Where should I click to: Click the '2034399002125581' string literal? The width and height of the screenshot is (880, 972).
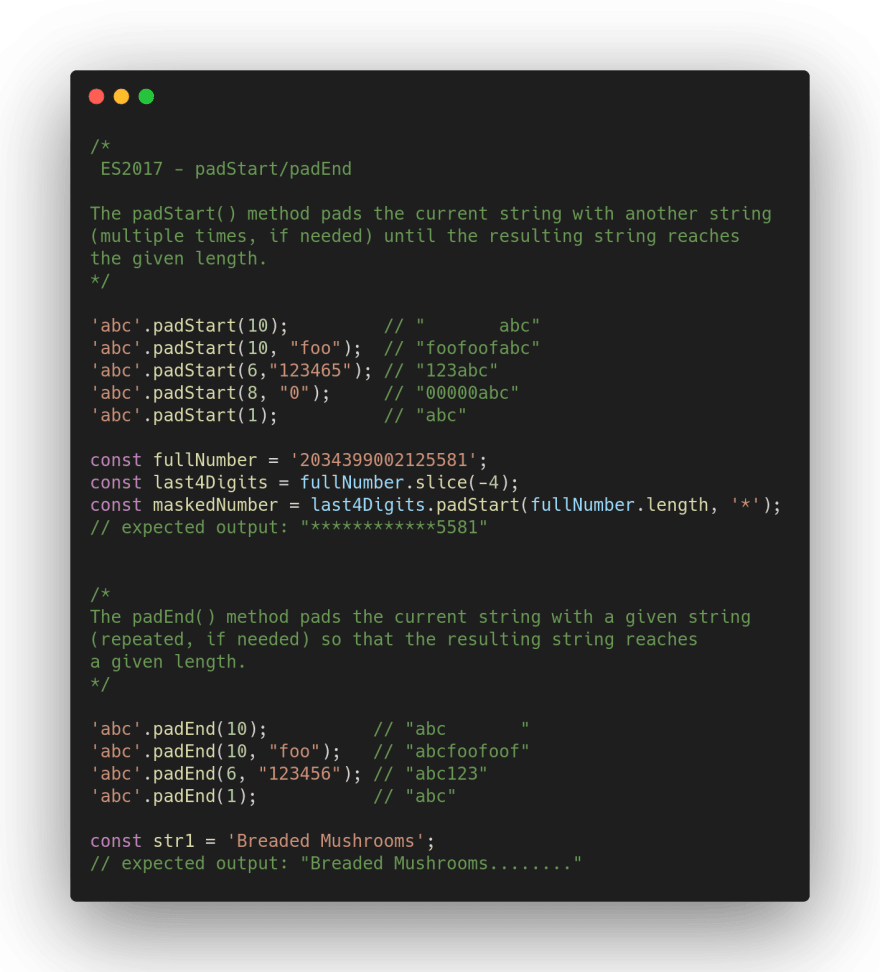coord(383,460)
